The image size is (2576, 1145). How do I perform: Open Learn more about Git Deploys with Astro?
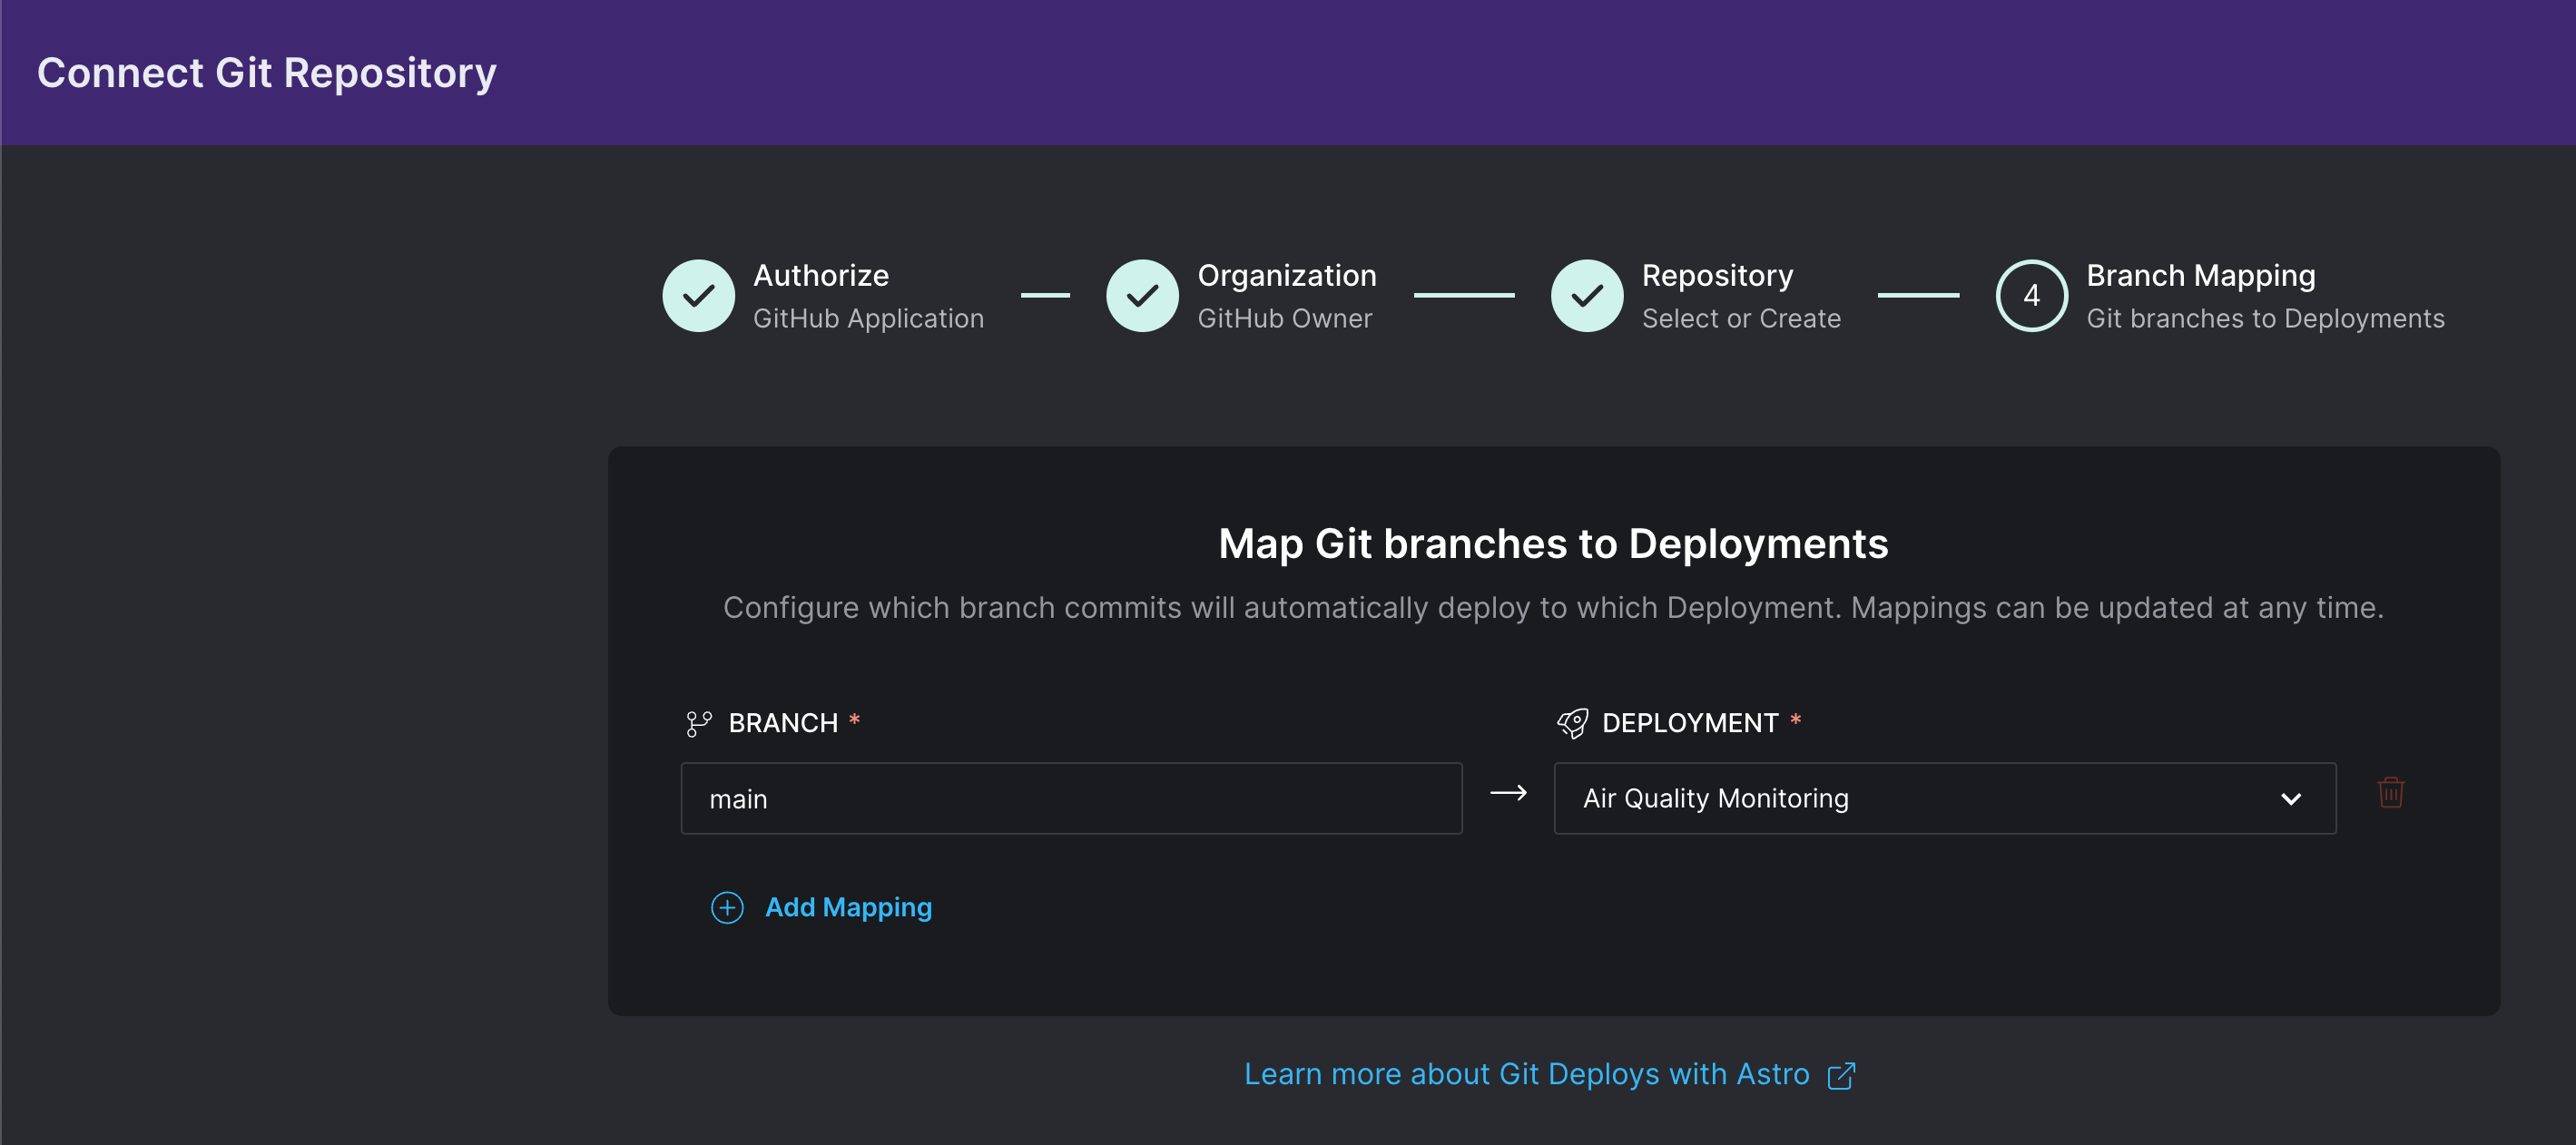pyautogui.click(x=1526, y=1073)
